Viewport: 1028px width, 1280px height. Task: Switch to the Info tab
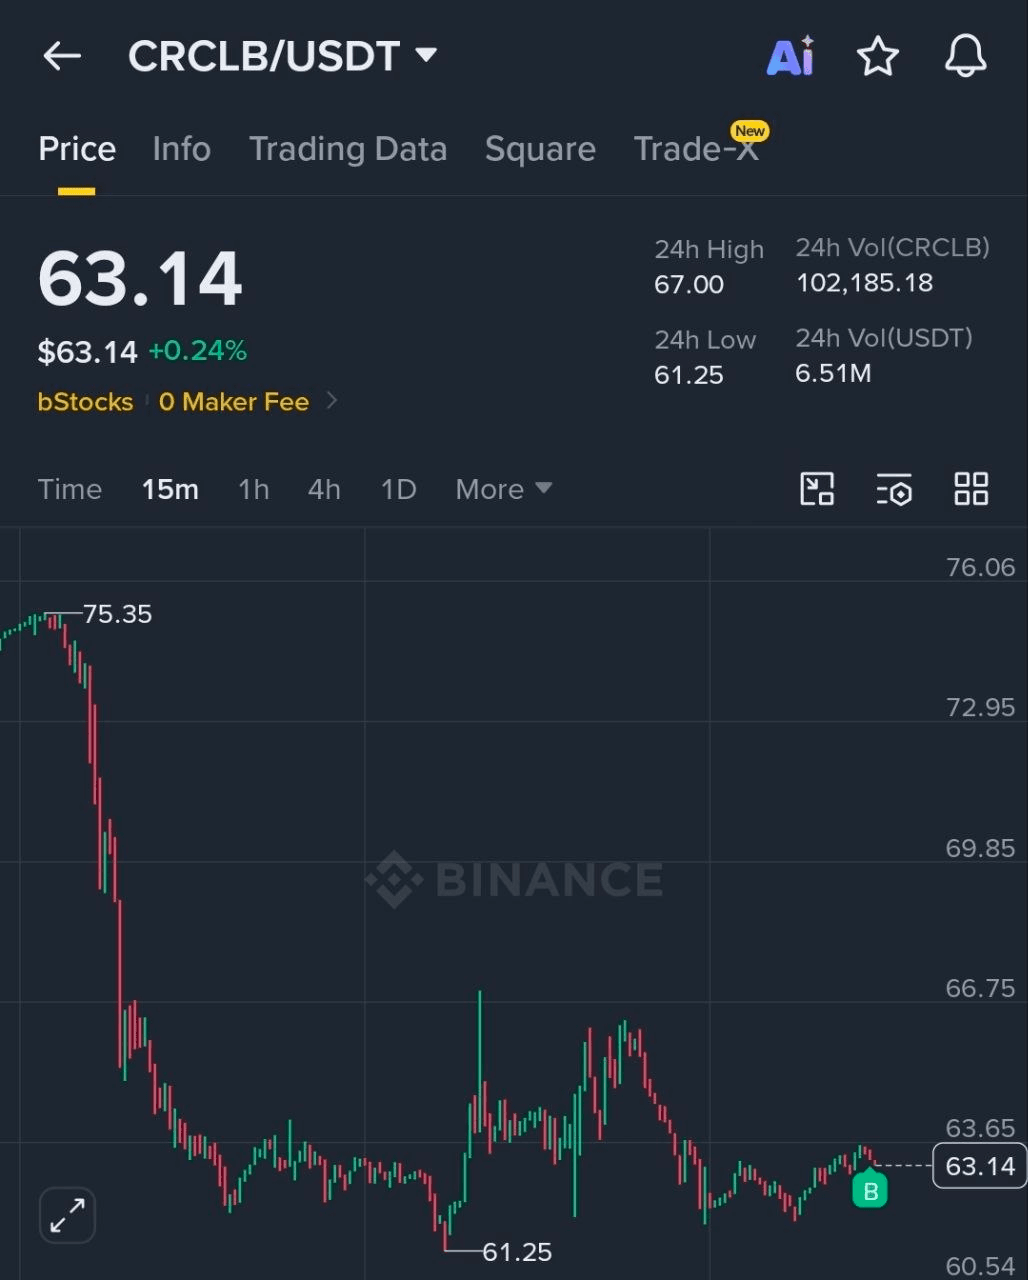(x=181, y=149)
